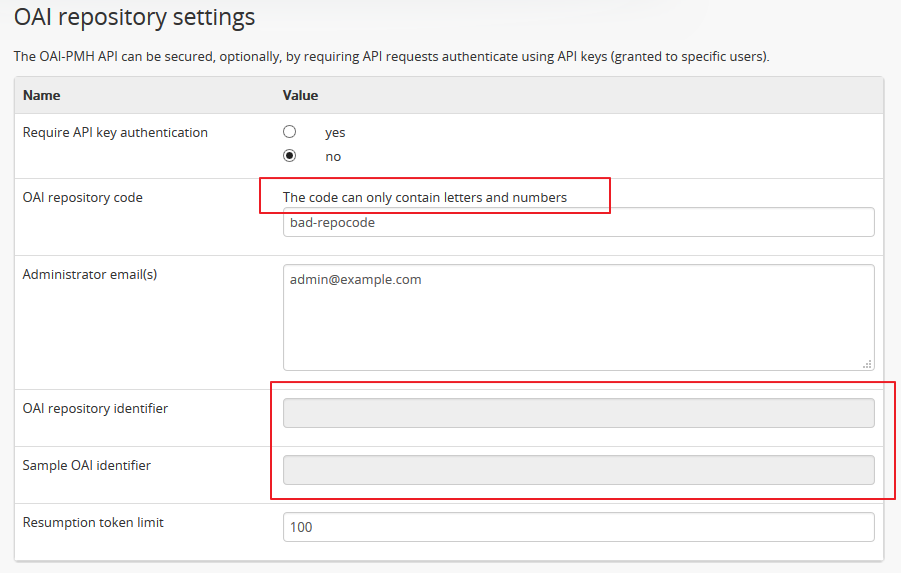Select the 'yes' radio button
The image size is (901, 573).
click(290, 131)
